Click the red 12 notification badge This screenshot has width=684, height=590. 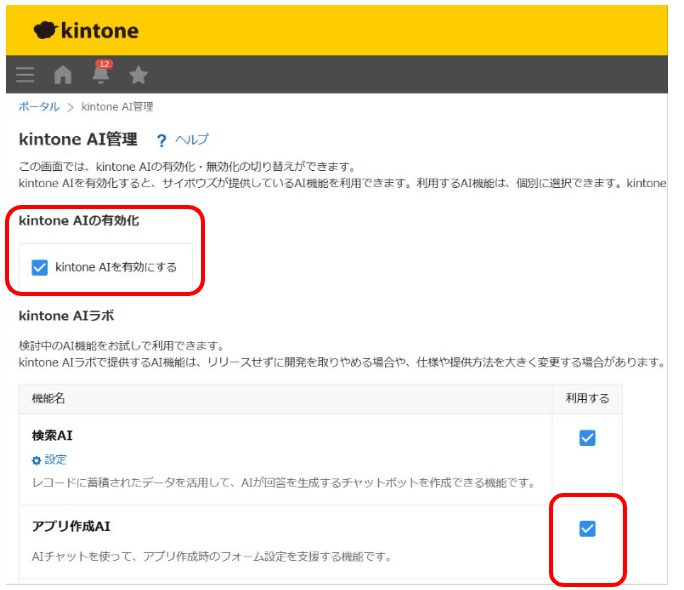104,64
